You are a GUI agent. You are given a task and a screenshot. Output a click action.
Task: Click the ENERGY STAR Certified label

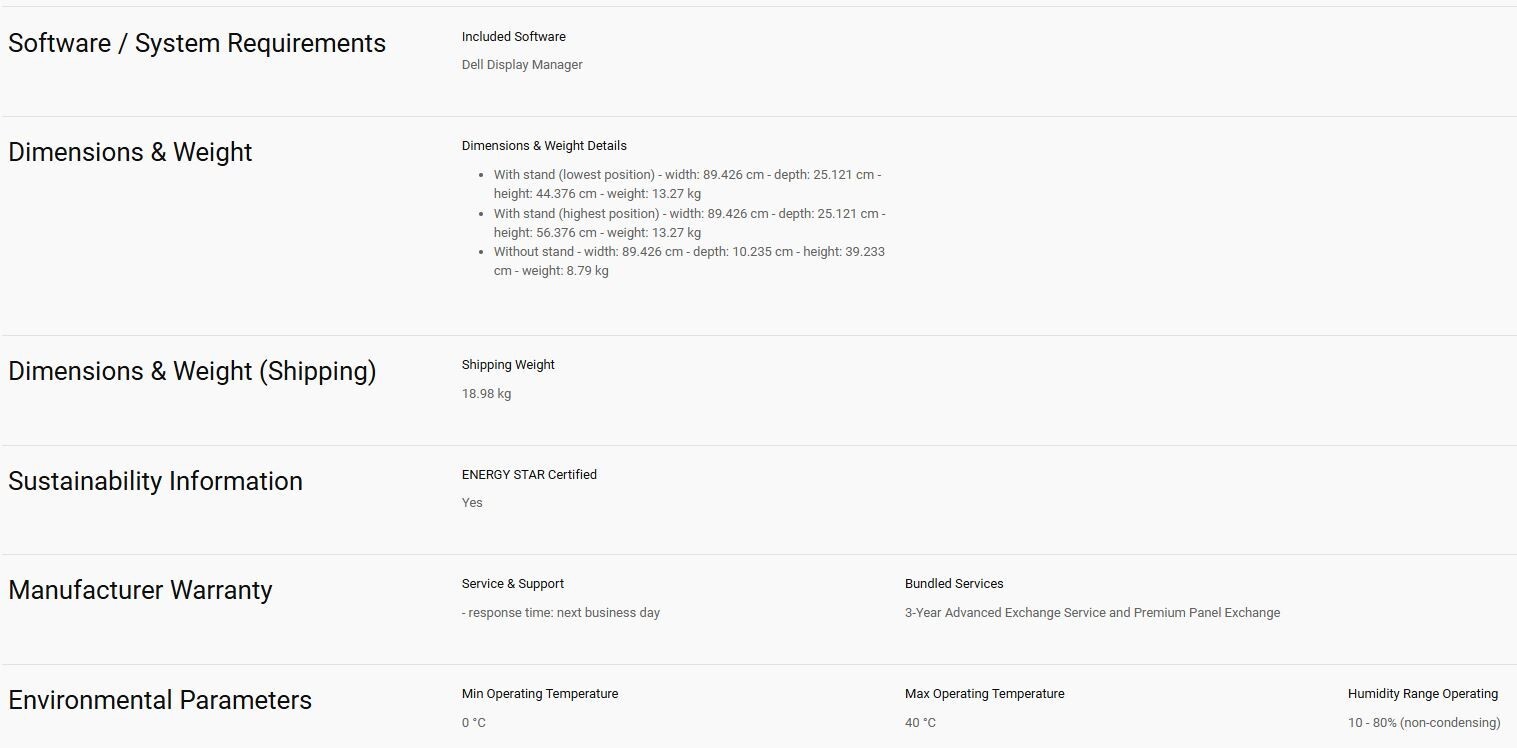529,475
